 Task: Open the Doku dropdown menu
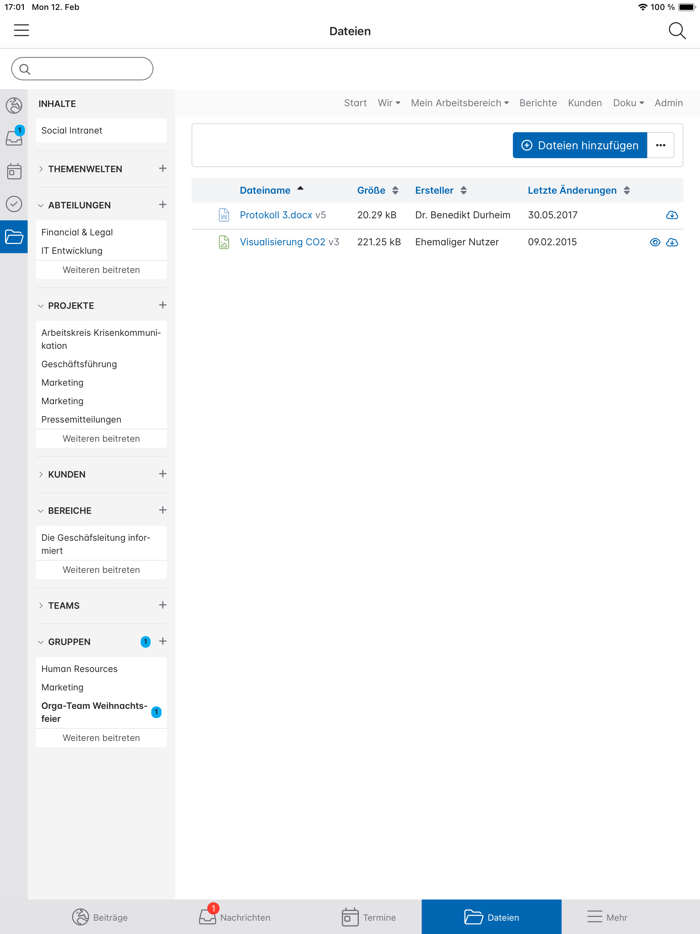(628, 103)
